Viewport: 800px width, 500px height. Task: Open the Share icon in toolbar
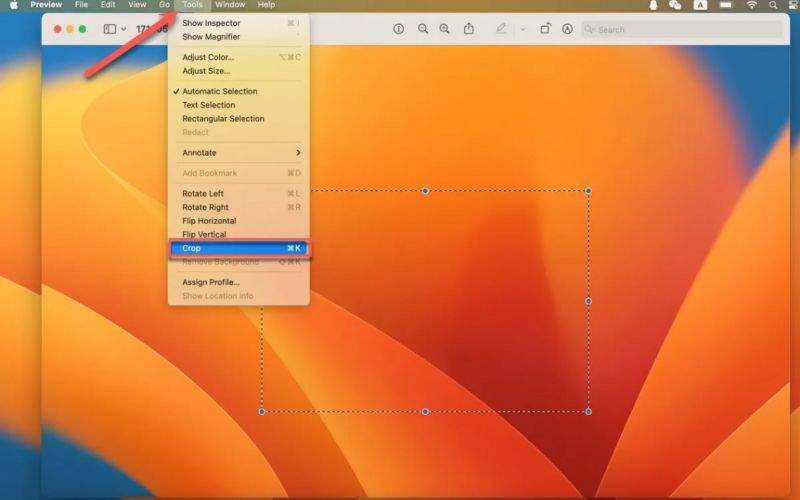(x=469, y=29)
